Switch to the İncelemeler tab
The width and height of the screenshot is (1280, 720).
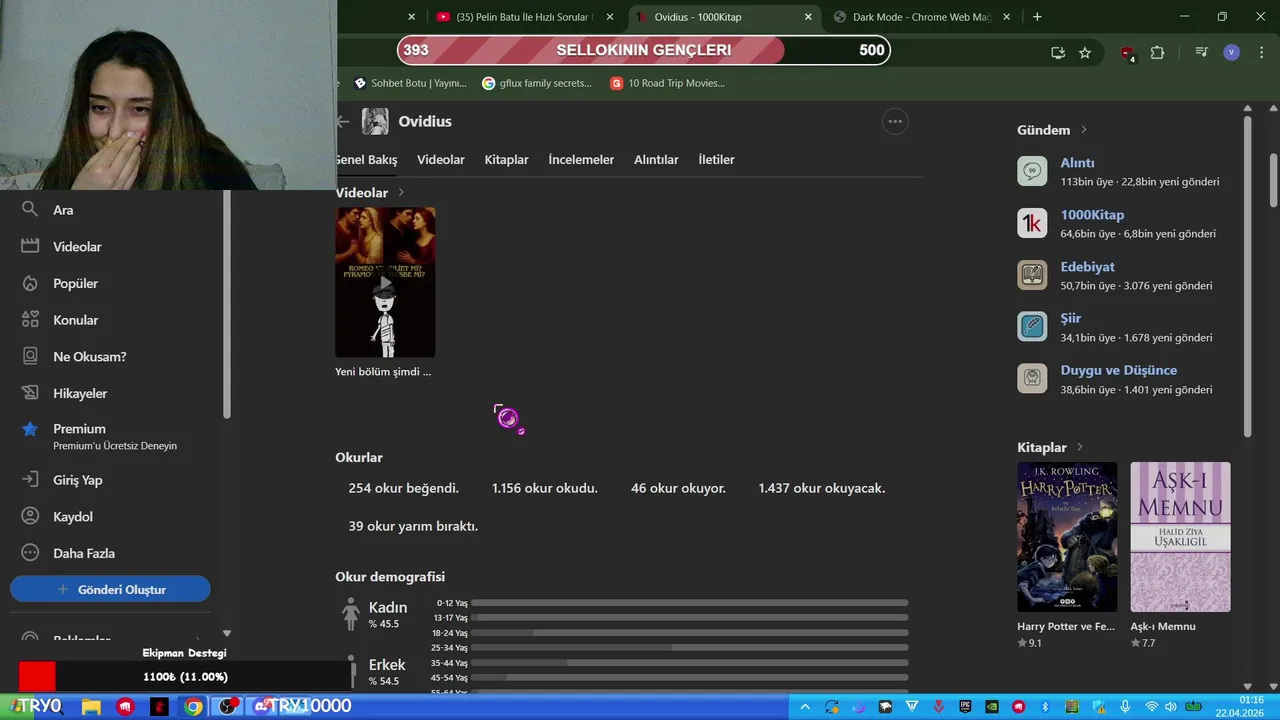(x=581, y=160)
